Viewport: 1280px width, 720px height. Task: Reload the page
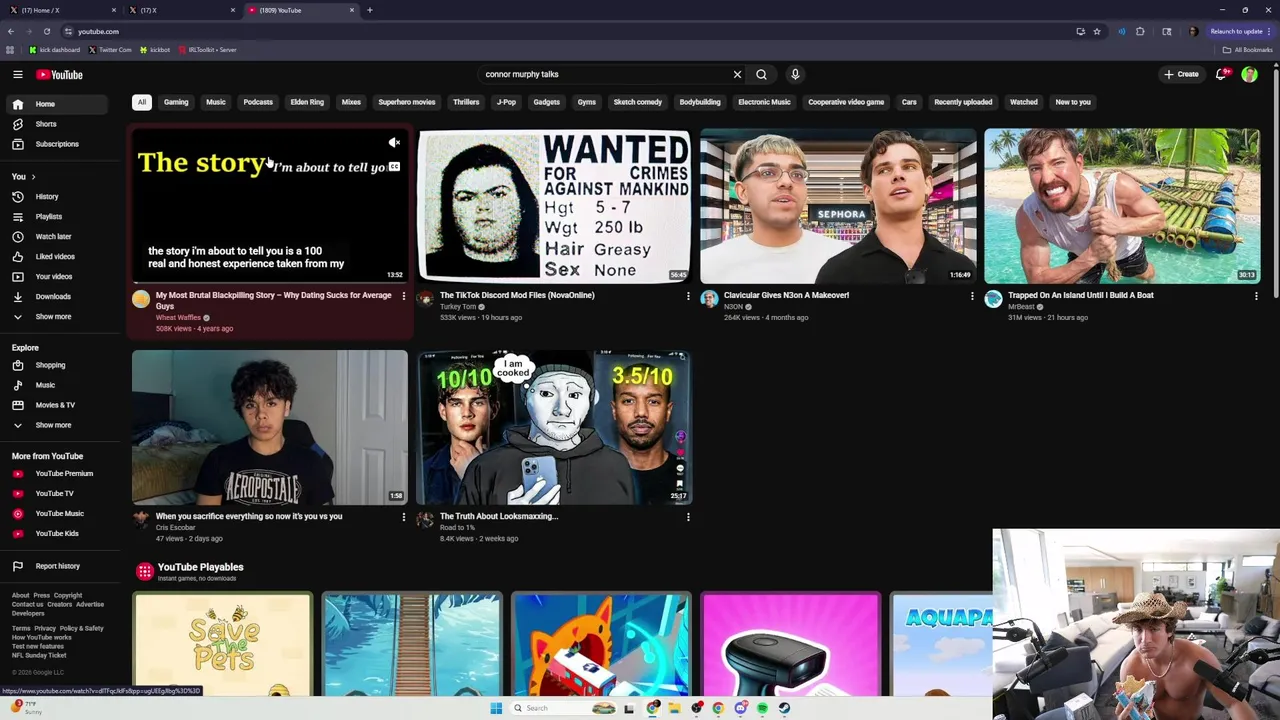click(46, 31)
